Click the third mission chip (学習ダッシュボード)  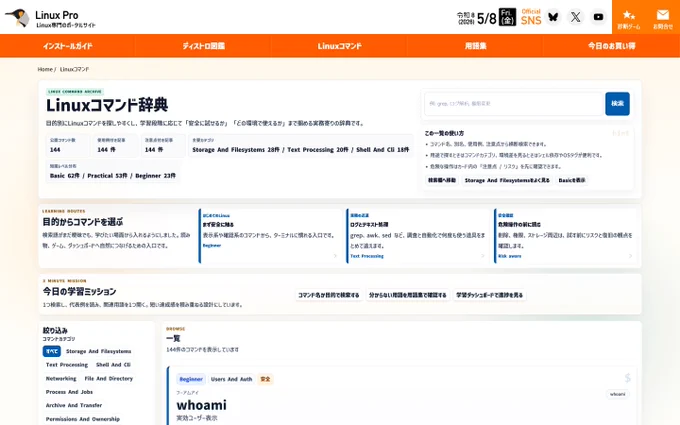[x=490, y=295]
